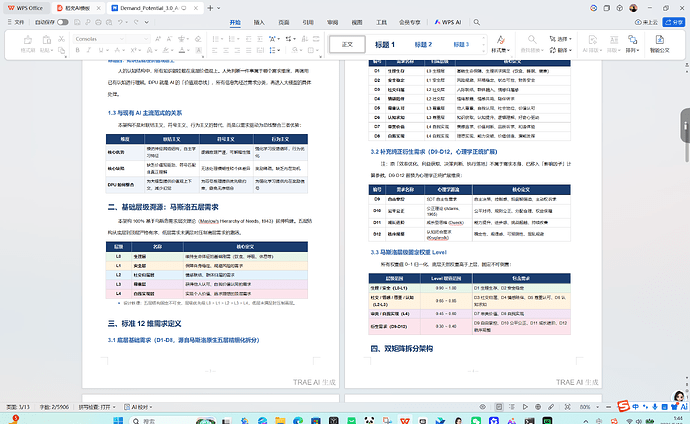Apply the Heading 3 style
This screenshot has width=690, height=424.
coord(461,44)
